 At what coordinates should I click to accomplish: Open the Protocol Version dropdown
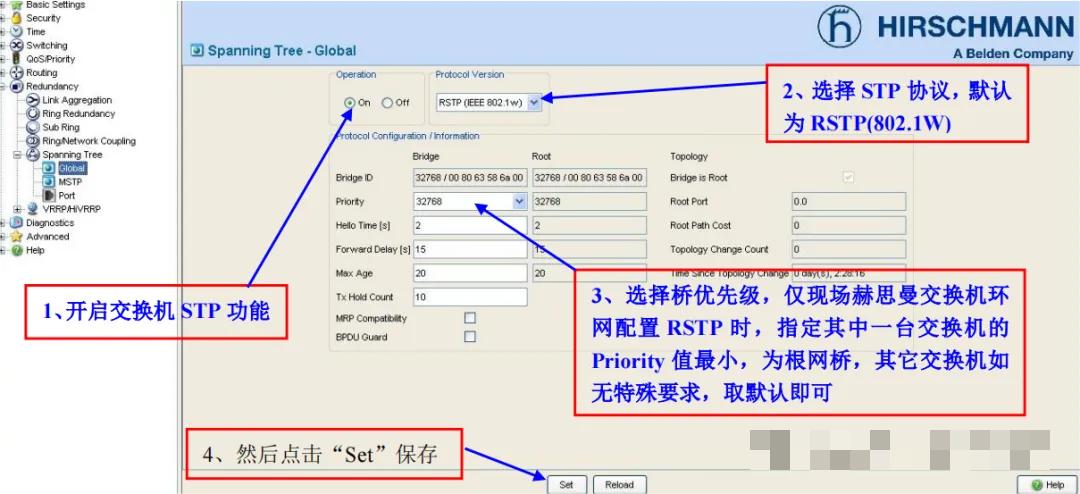tap(534, 103)
